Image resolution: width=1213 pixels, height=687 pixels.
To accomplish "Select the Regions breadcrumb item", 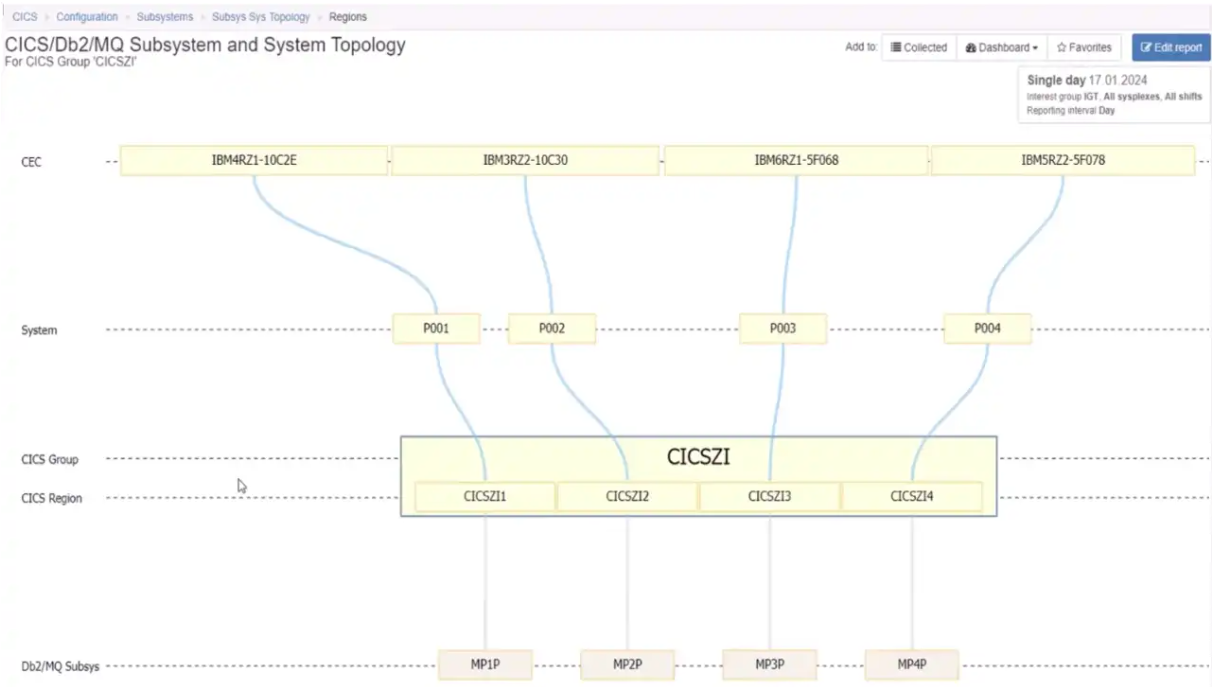I will (348, 17).
